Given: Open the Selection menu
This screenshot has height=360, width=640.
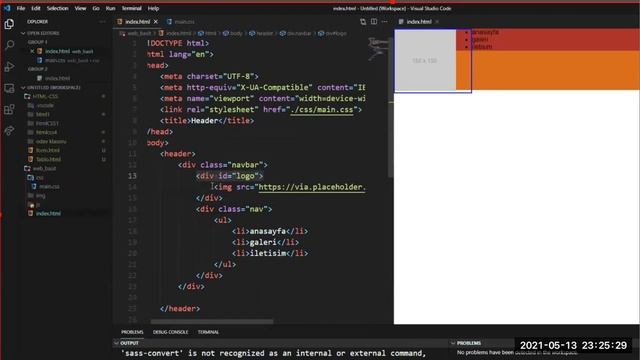Looking at the screenshot, I should click(x=57, y=8).
